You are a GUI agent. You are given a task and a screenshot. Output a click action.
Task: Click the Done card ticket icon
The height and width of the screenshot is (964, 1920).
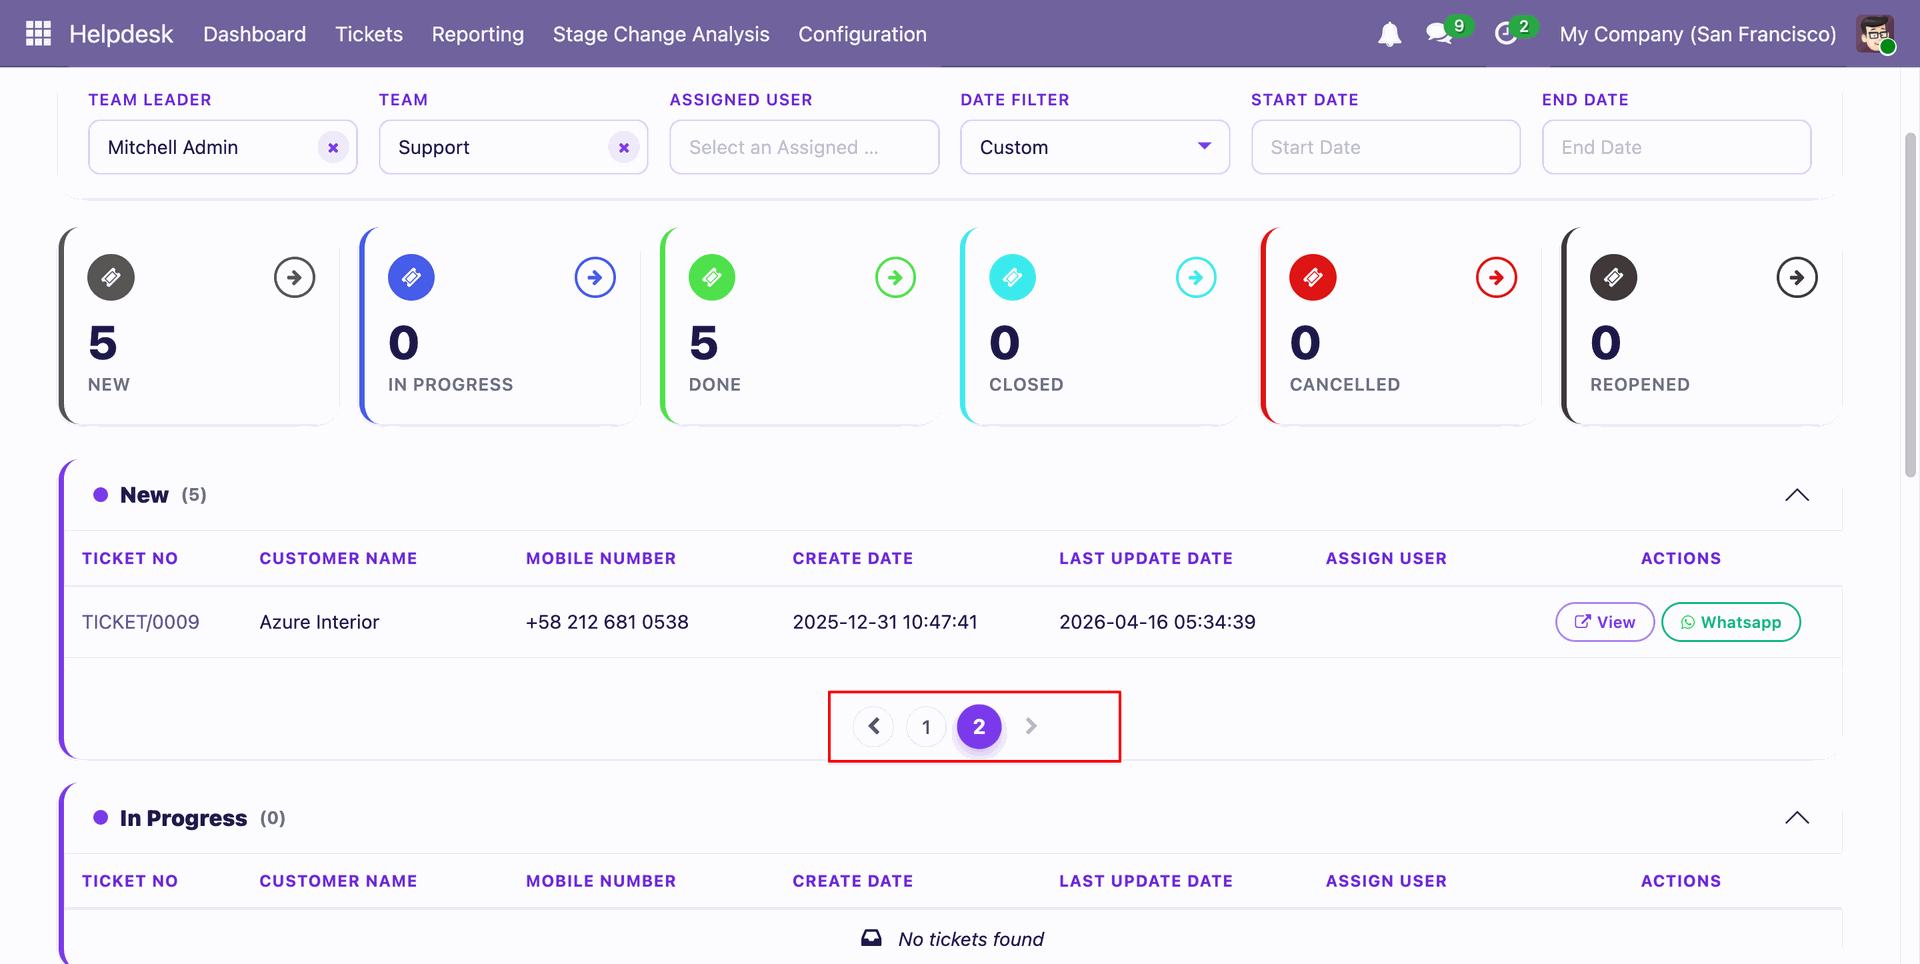pyautogui.click(x=712, y=277)
